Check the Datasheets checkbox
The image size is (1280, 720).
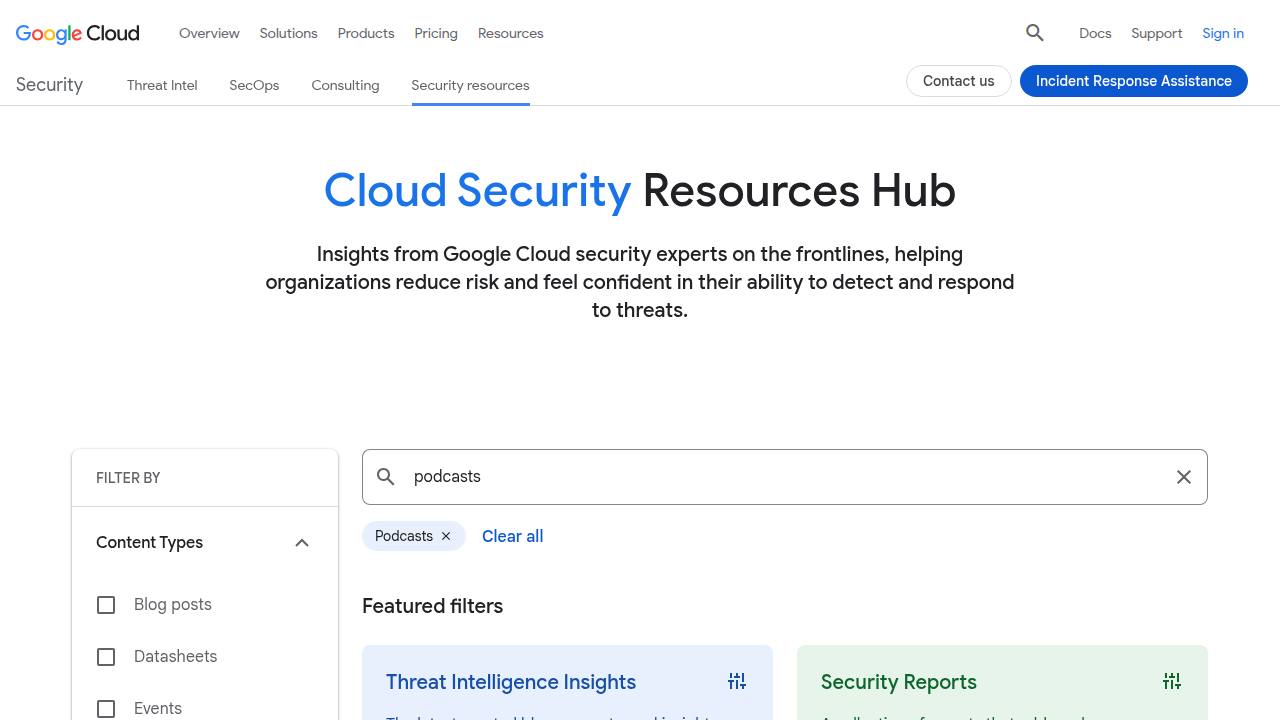(106, 657)
